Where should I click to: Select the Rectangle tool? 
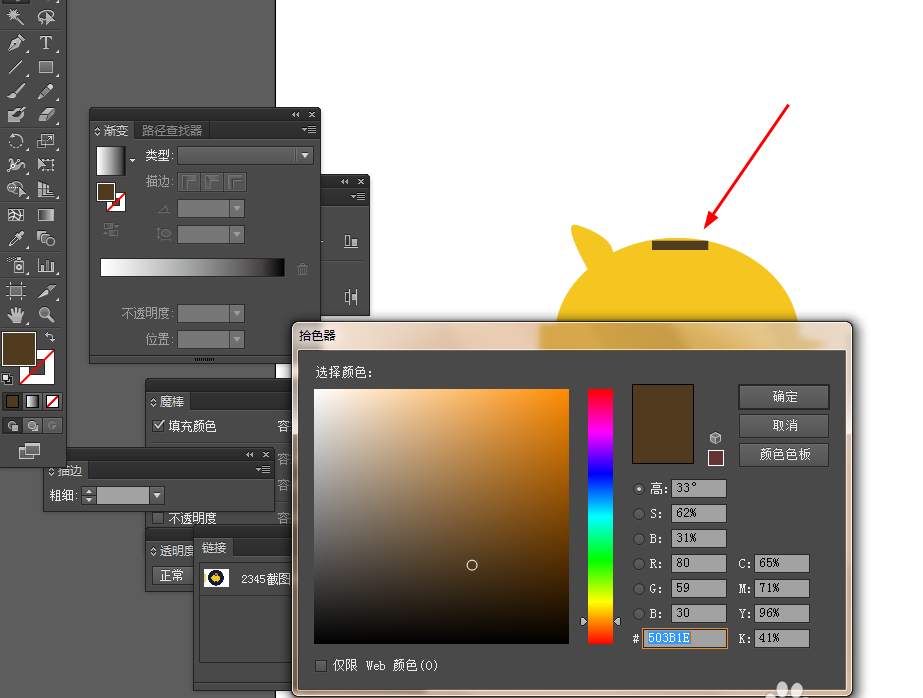(46, 67)
